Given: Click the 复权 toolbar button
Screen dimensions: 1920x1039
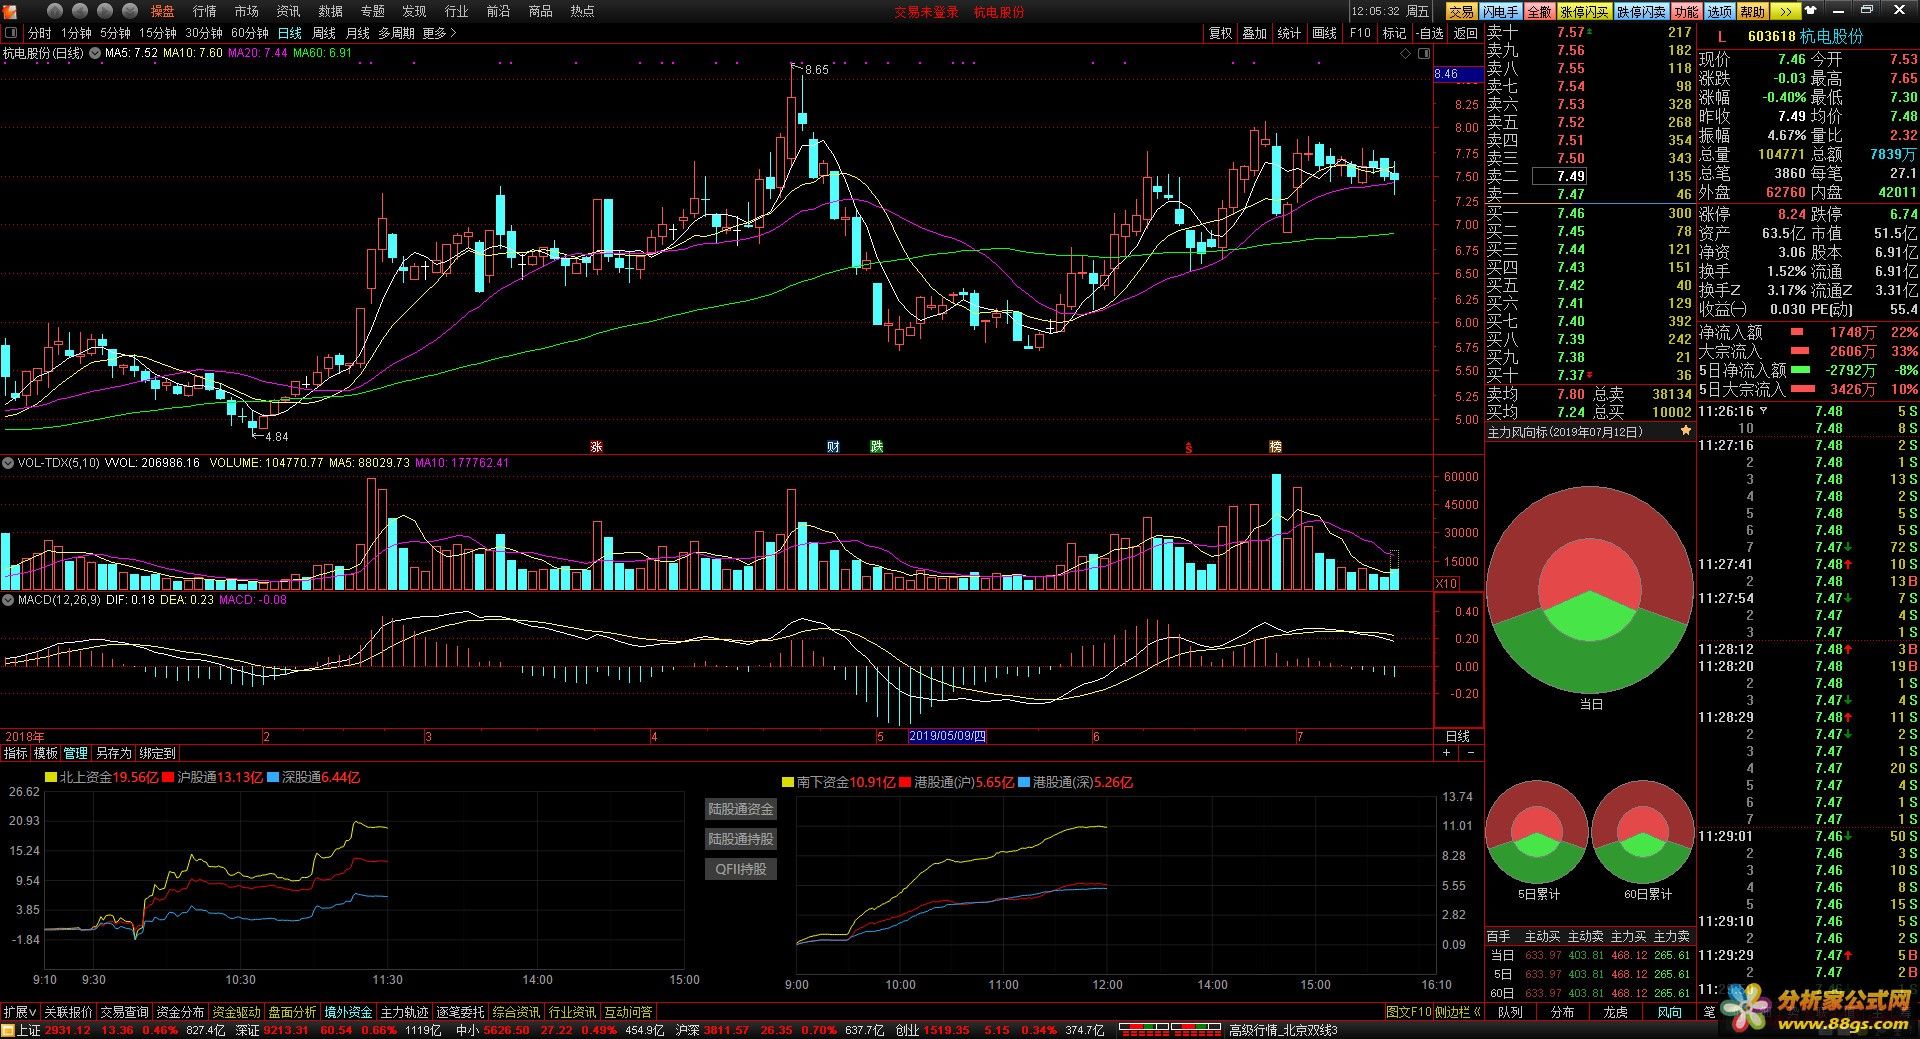Looking at the screenshot, I should (1220, 33).
